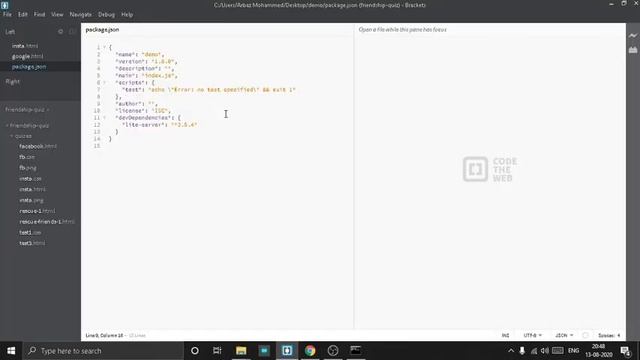Launch File Explorer from the taskbar
640x360 pixels.
tap(241, 351)
